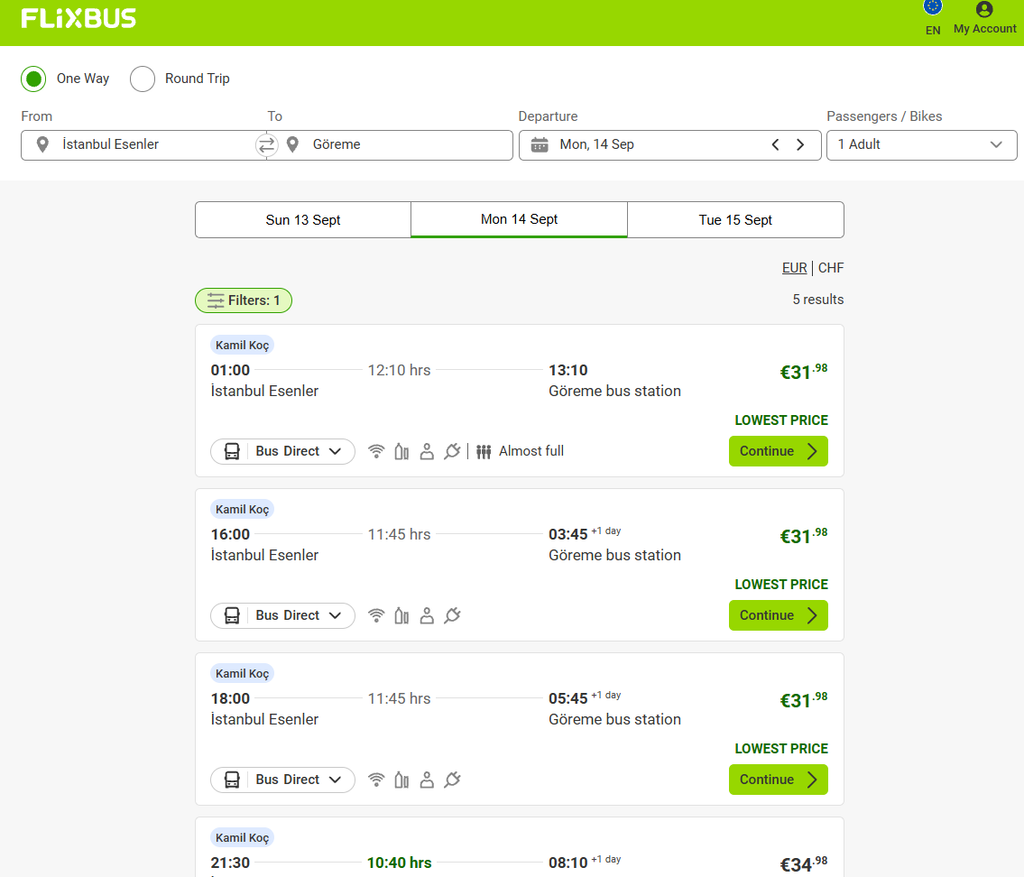Click the FlixBus logo
Image resolution: width=1024 pixels, height=877 pixels.
click(78, 18)
